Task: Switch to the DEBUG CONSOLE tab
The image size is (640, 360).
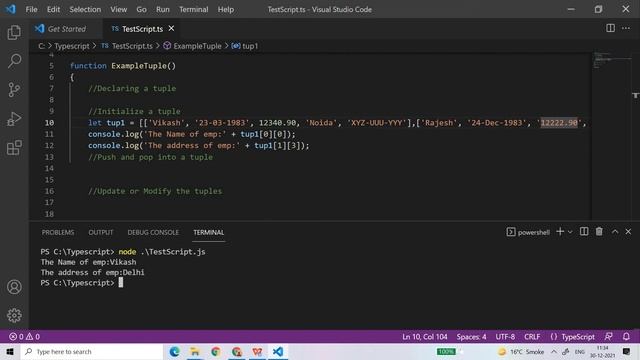Action: click(153, 232)
